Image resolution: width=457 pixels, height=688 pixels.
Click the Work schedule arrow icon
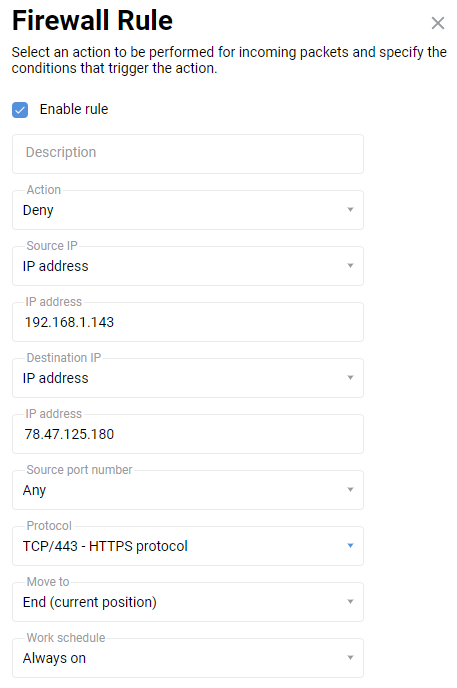[x=350, y=658]
